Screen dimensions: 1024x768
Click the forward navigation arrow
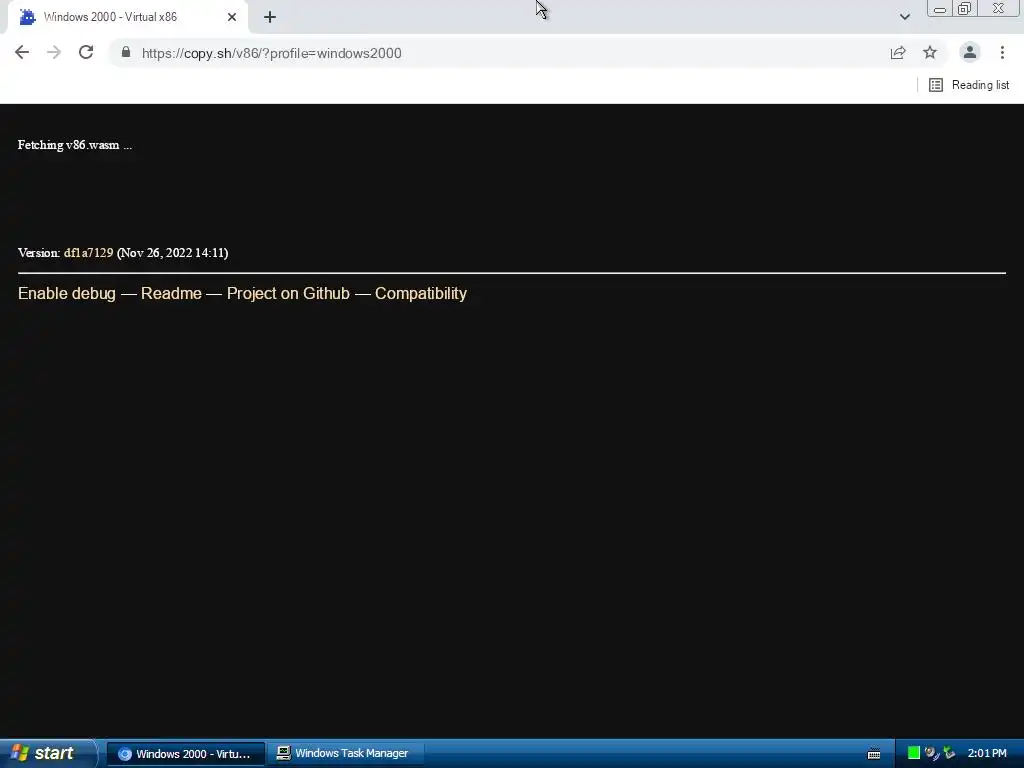(54, 53)
